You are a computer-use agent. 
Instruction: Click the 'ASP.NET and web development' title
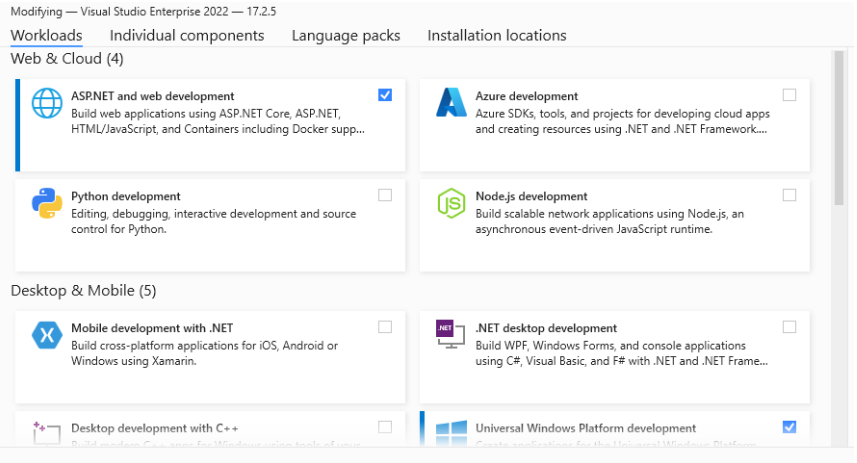click(152, 96)
